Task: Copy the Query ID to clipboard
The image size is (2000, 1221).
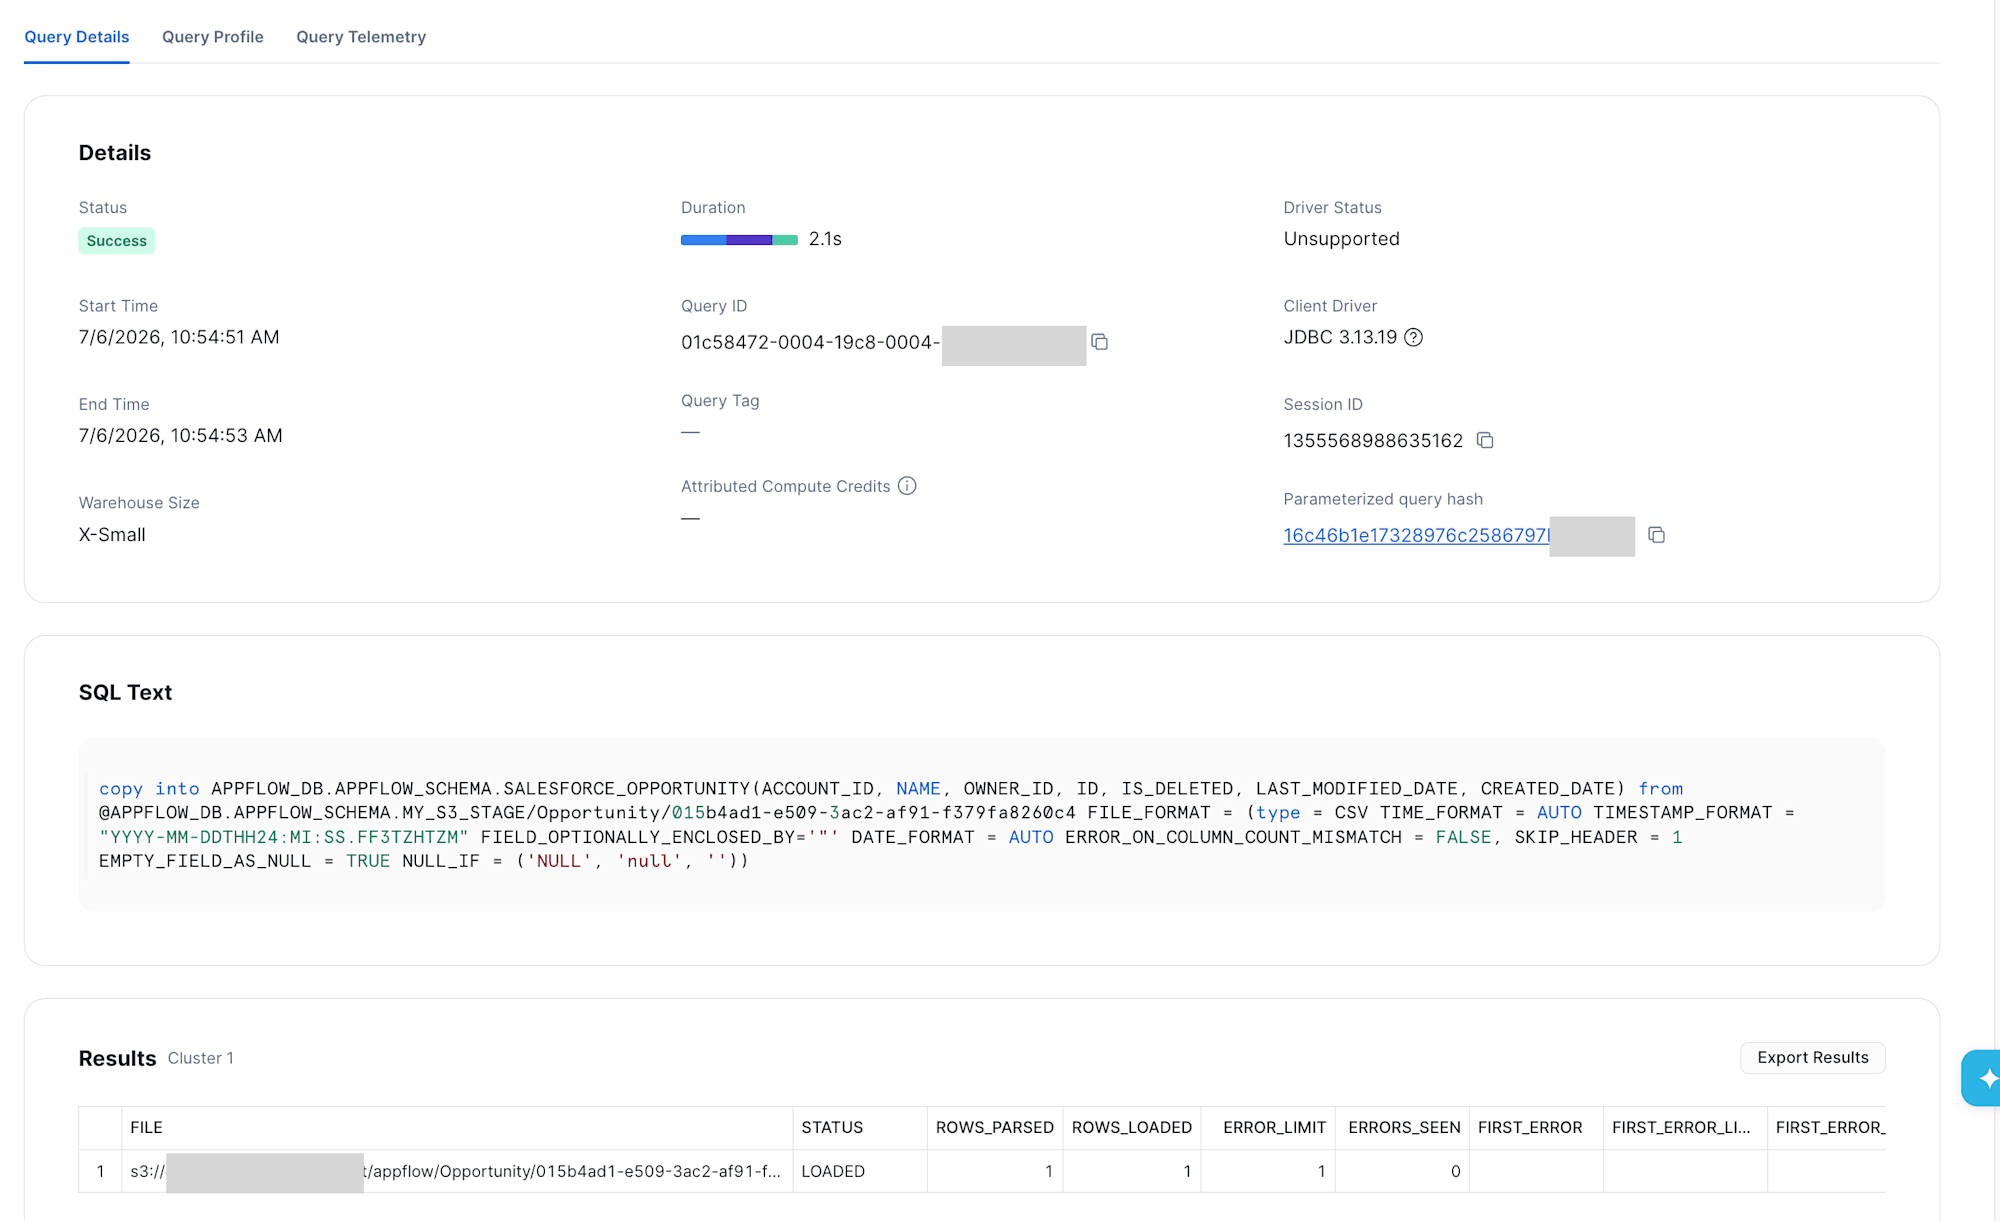Action: coord(1099,342)
